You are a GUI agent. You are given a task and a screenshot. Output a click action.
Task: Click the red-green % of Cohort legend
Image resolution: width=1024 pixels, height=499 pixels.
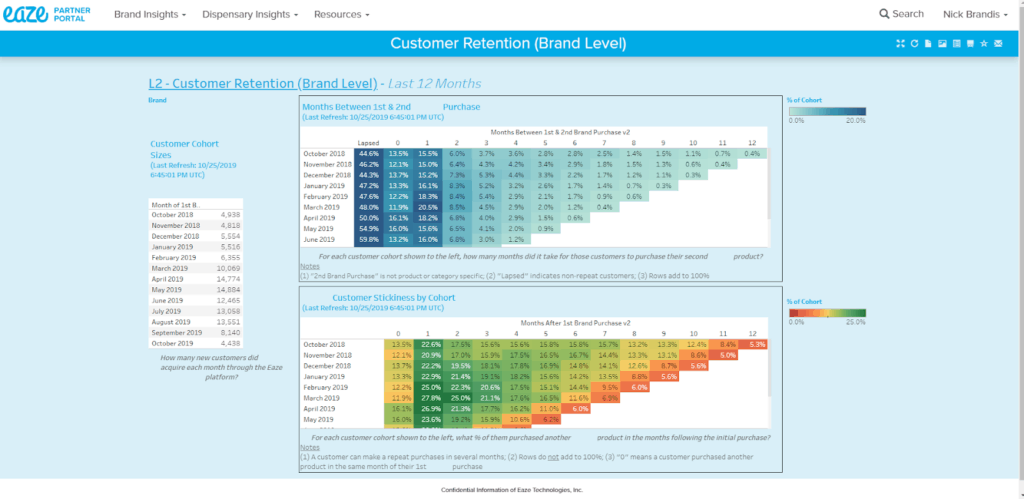(826, 312)
